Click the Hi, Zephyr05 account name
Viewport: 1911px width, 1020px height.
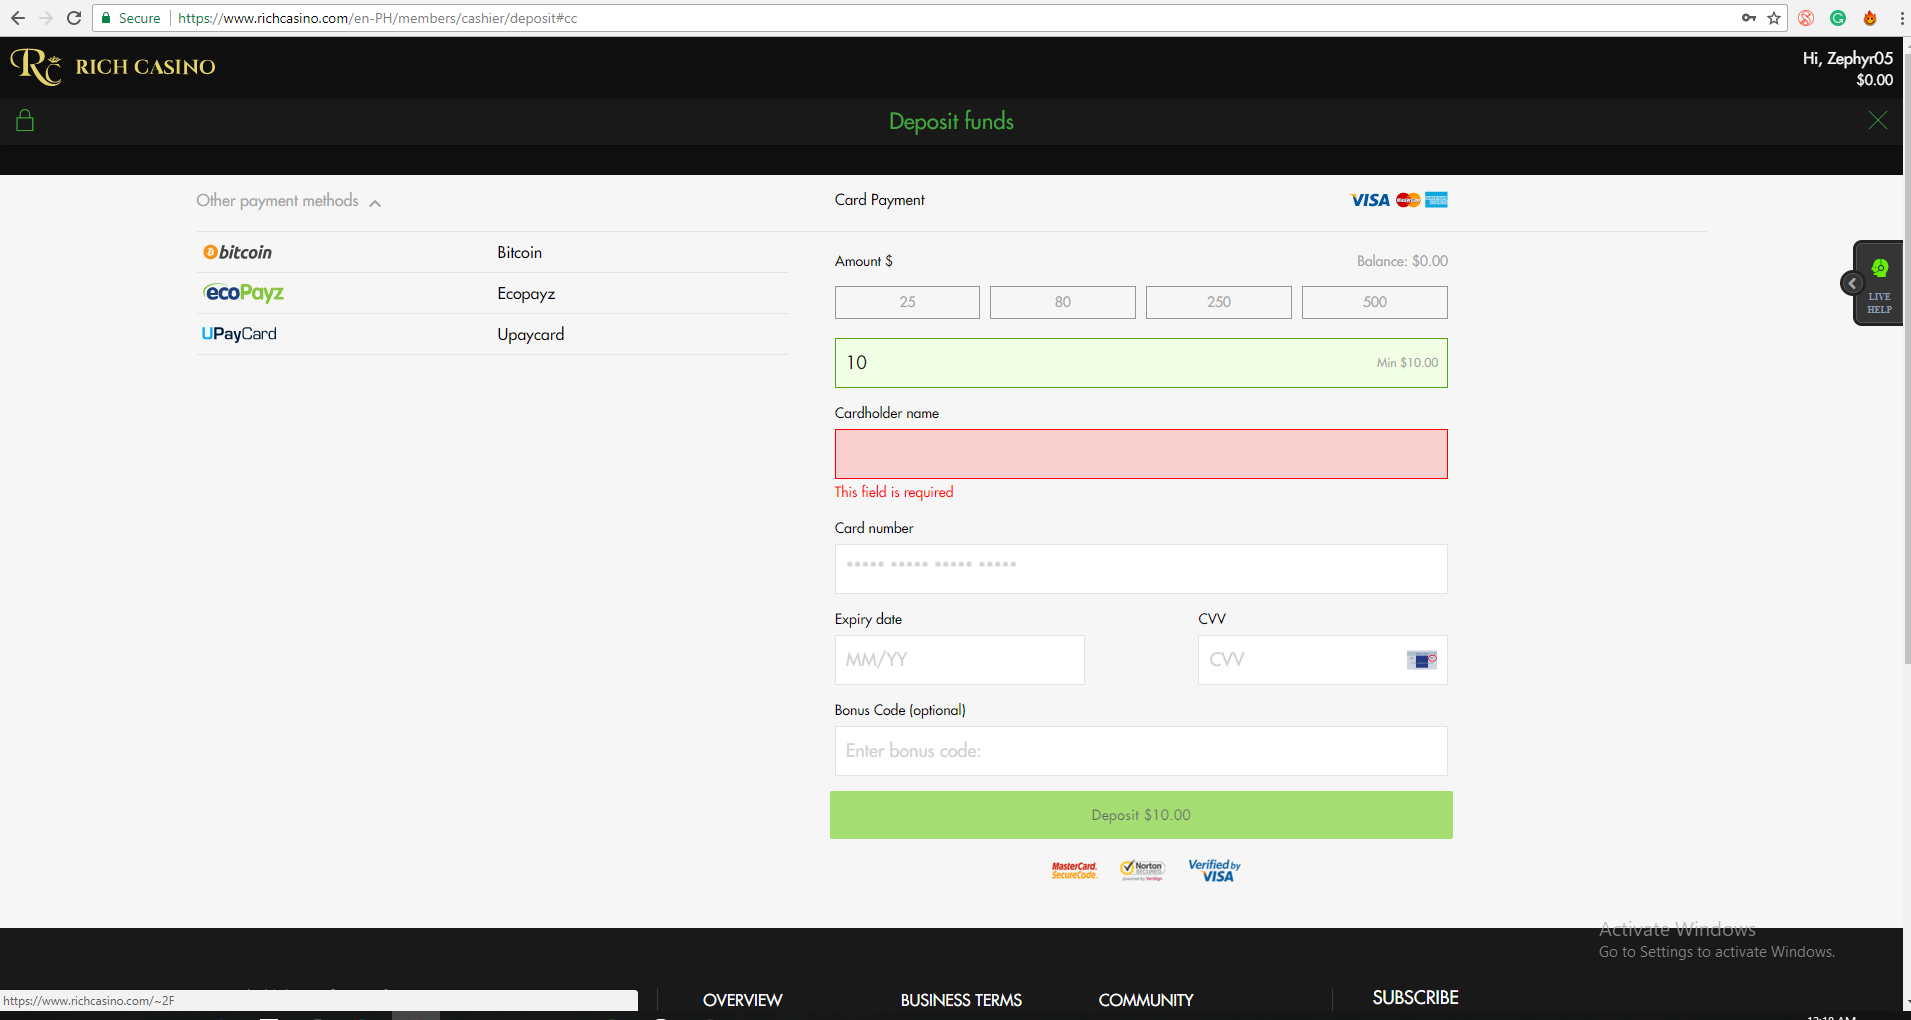(1848, 58)
